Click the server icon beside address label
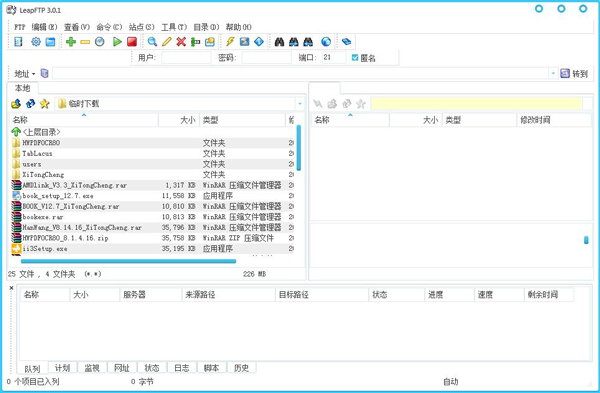The width and height of the screenshot is (600, 393). (x=44, y=73)
